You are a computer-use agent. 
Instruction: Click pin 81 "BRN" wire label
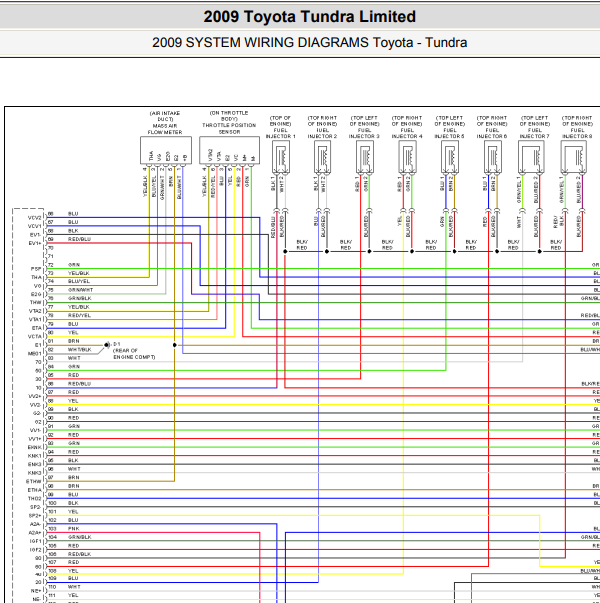click(x=73, y=341)
